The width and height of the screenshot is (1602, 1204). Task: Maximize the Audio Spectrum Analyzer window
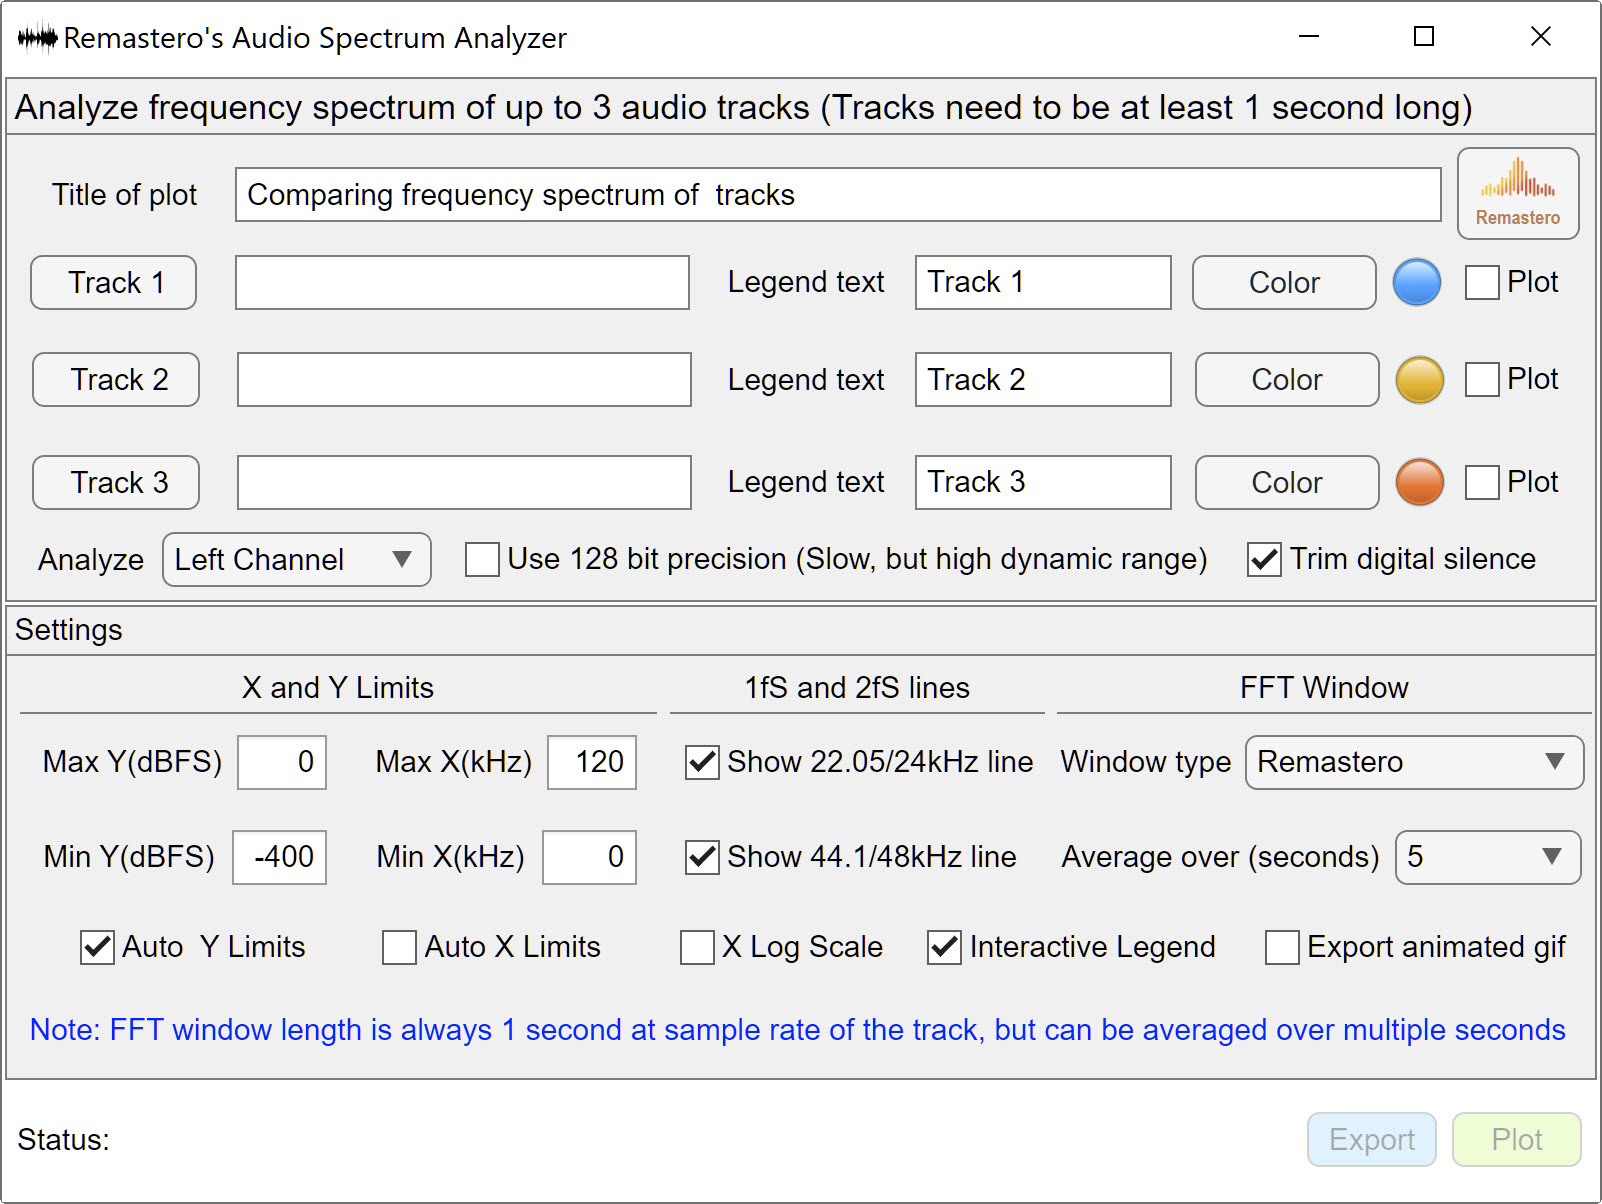(x=1424, y=37)
